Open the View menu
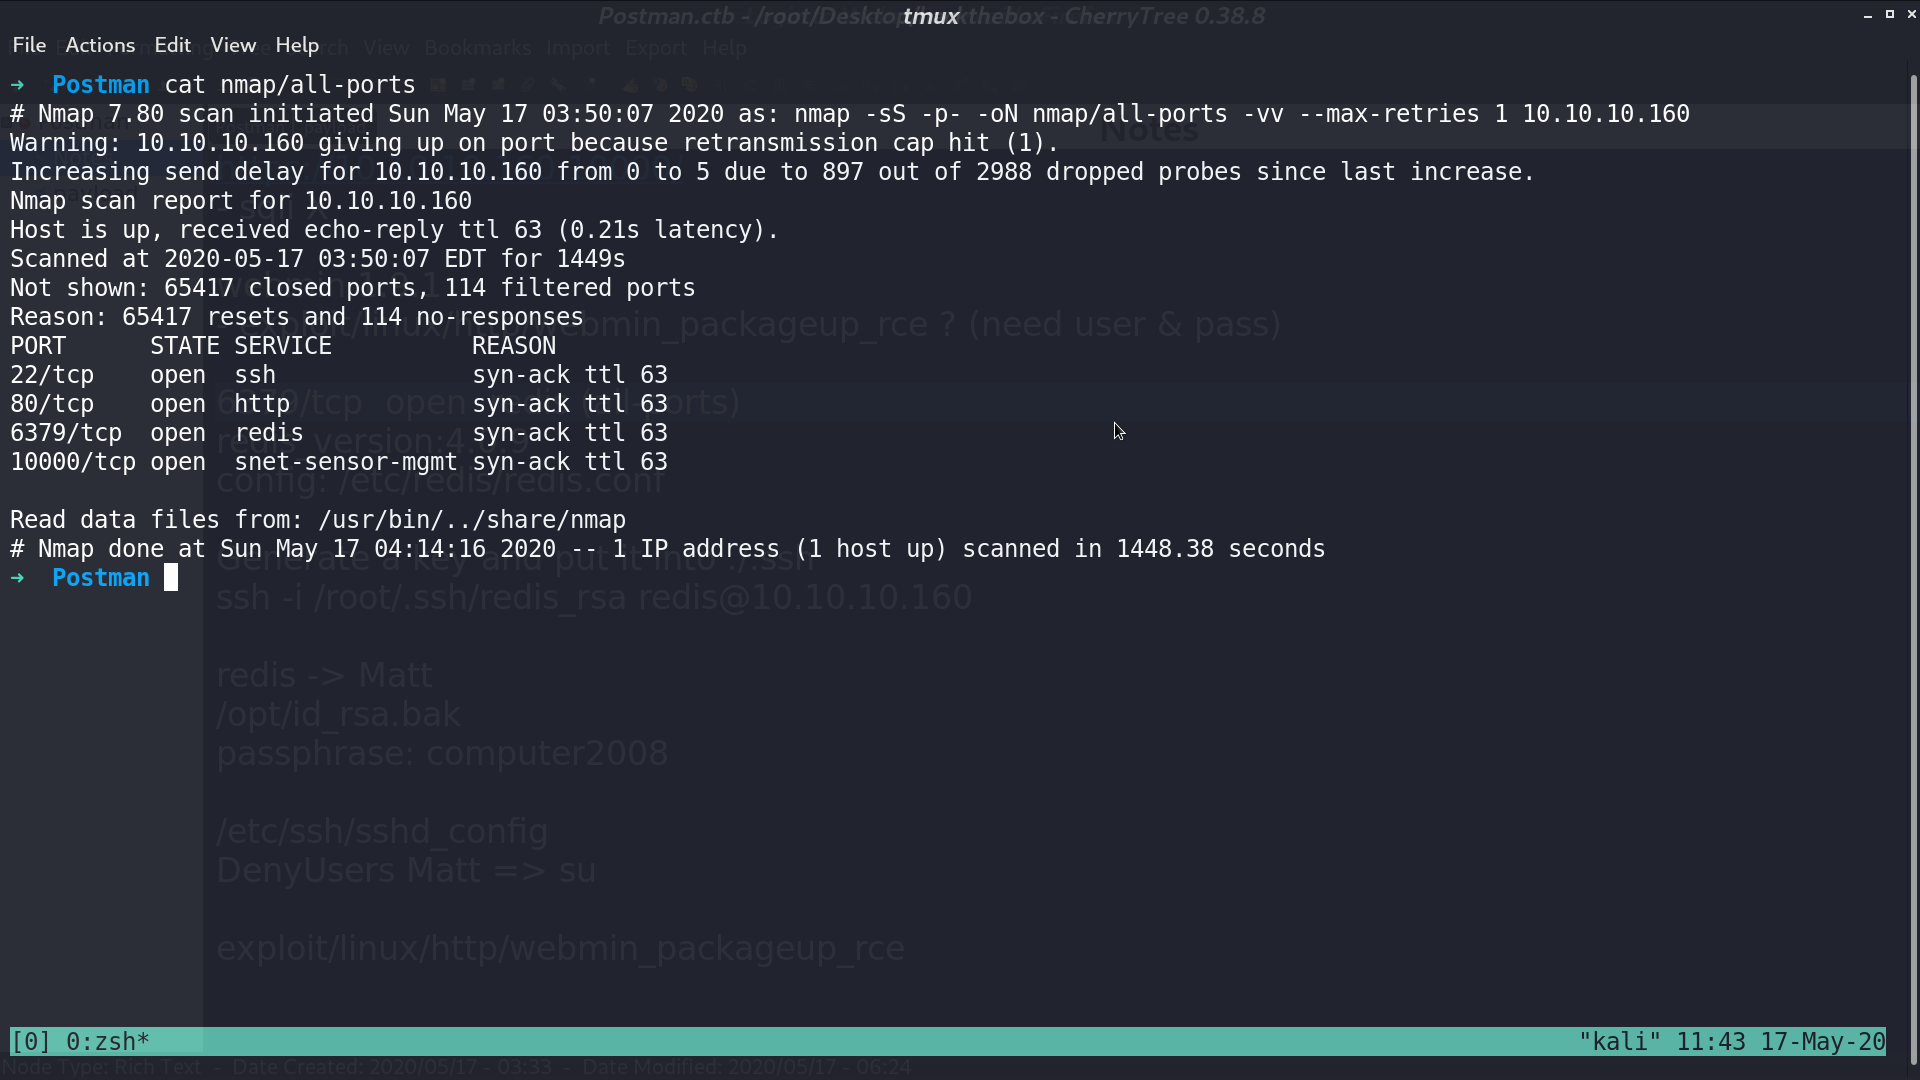The image size is (1920, 1080). pyautogui.click(x=233, y=45)
